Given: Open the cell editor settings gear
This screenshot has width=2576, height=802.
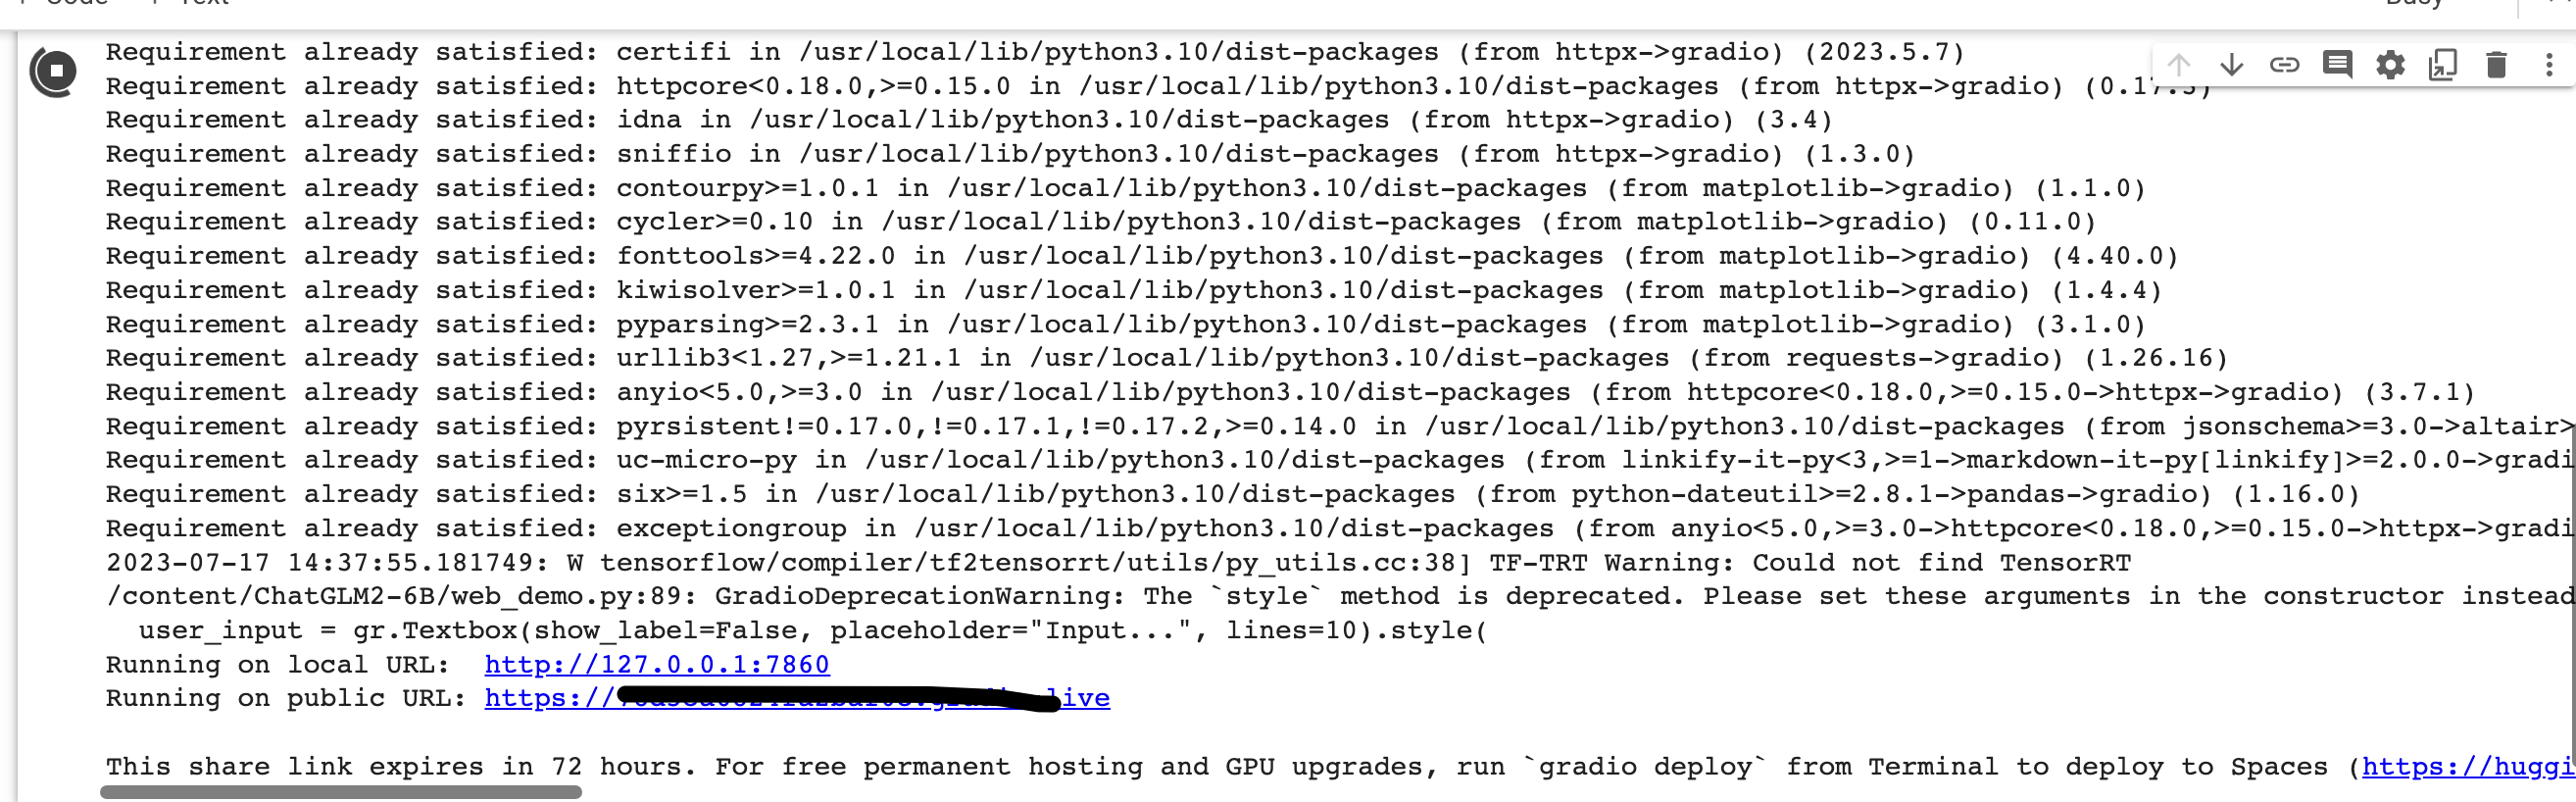Looking at the screenshot, I should (x=2390, y=65).
